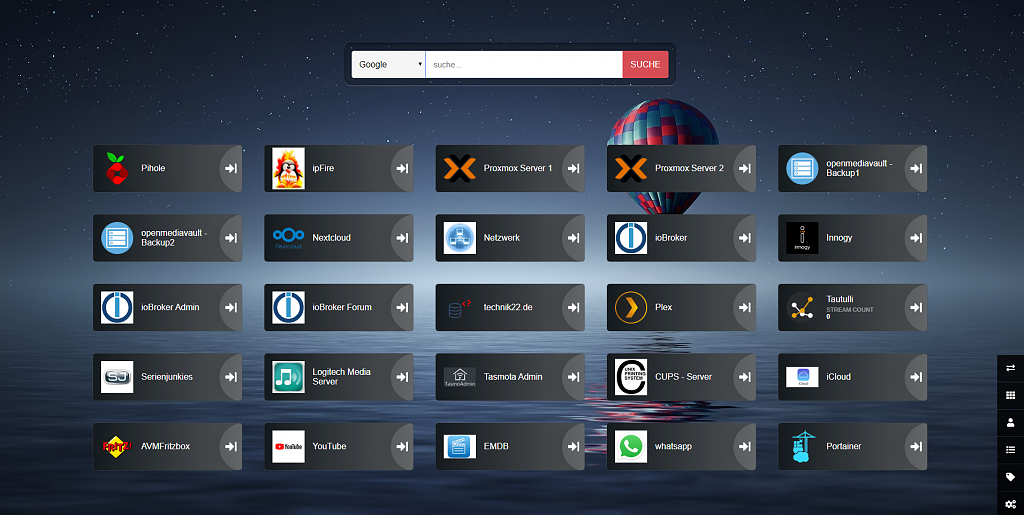Open the application grid from sidebar

[x=1010, y=396]
